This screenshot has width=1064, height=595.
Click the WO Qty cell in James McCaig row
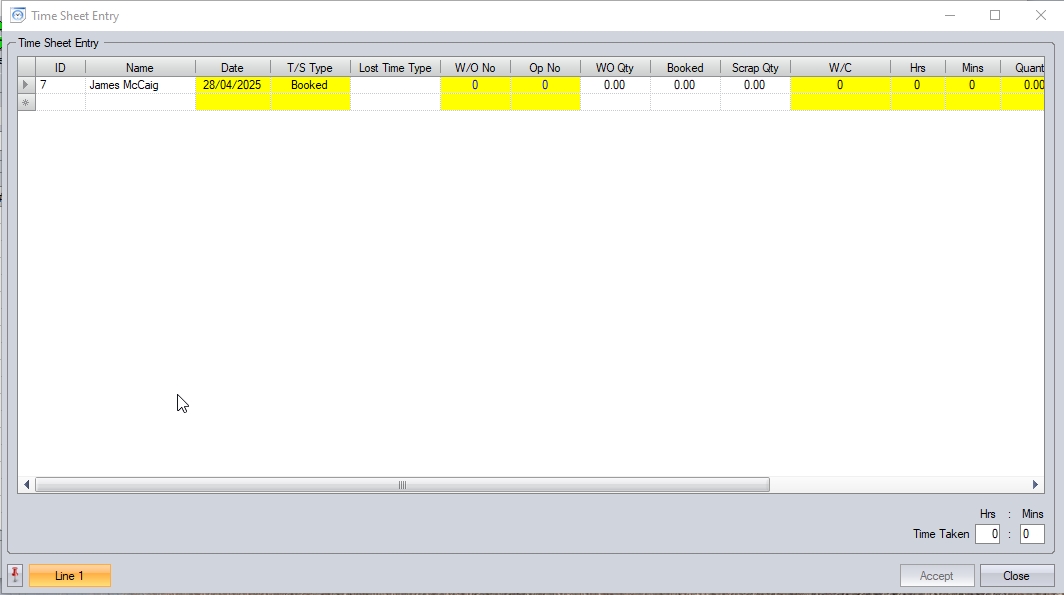[x=615, y=85]
